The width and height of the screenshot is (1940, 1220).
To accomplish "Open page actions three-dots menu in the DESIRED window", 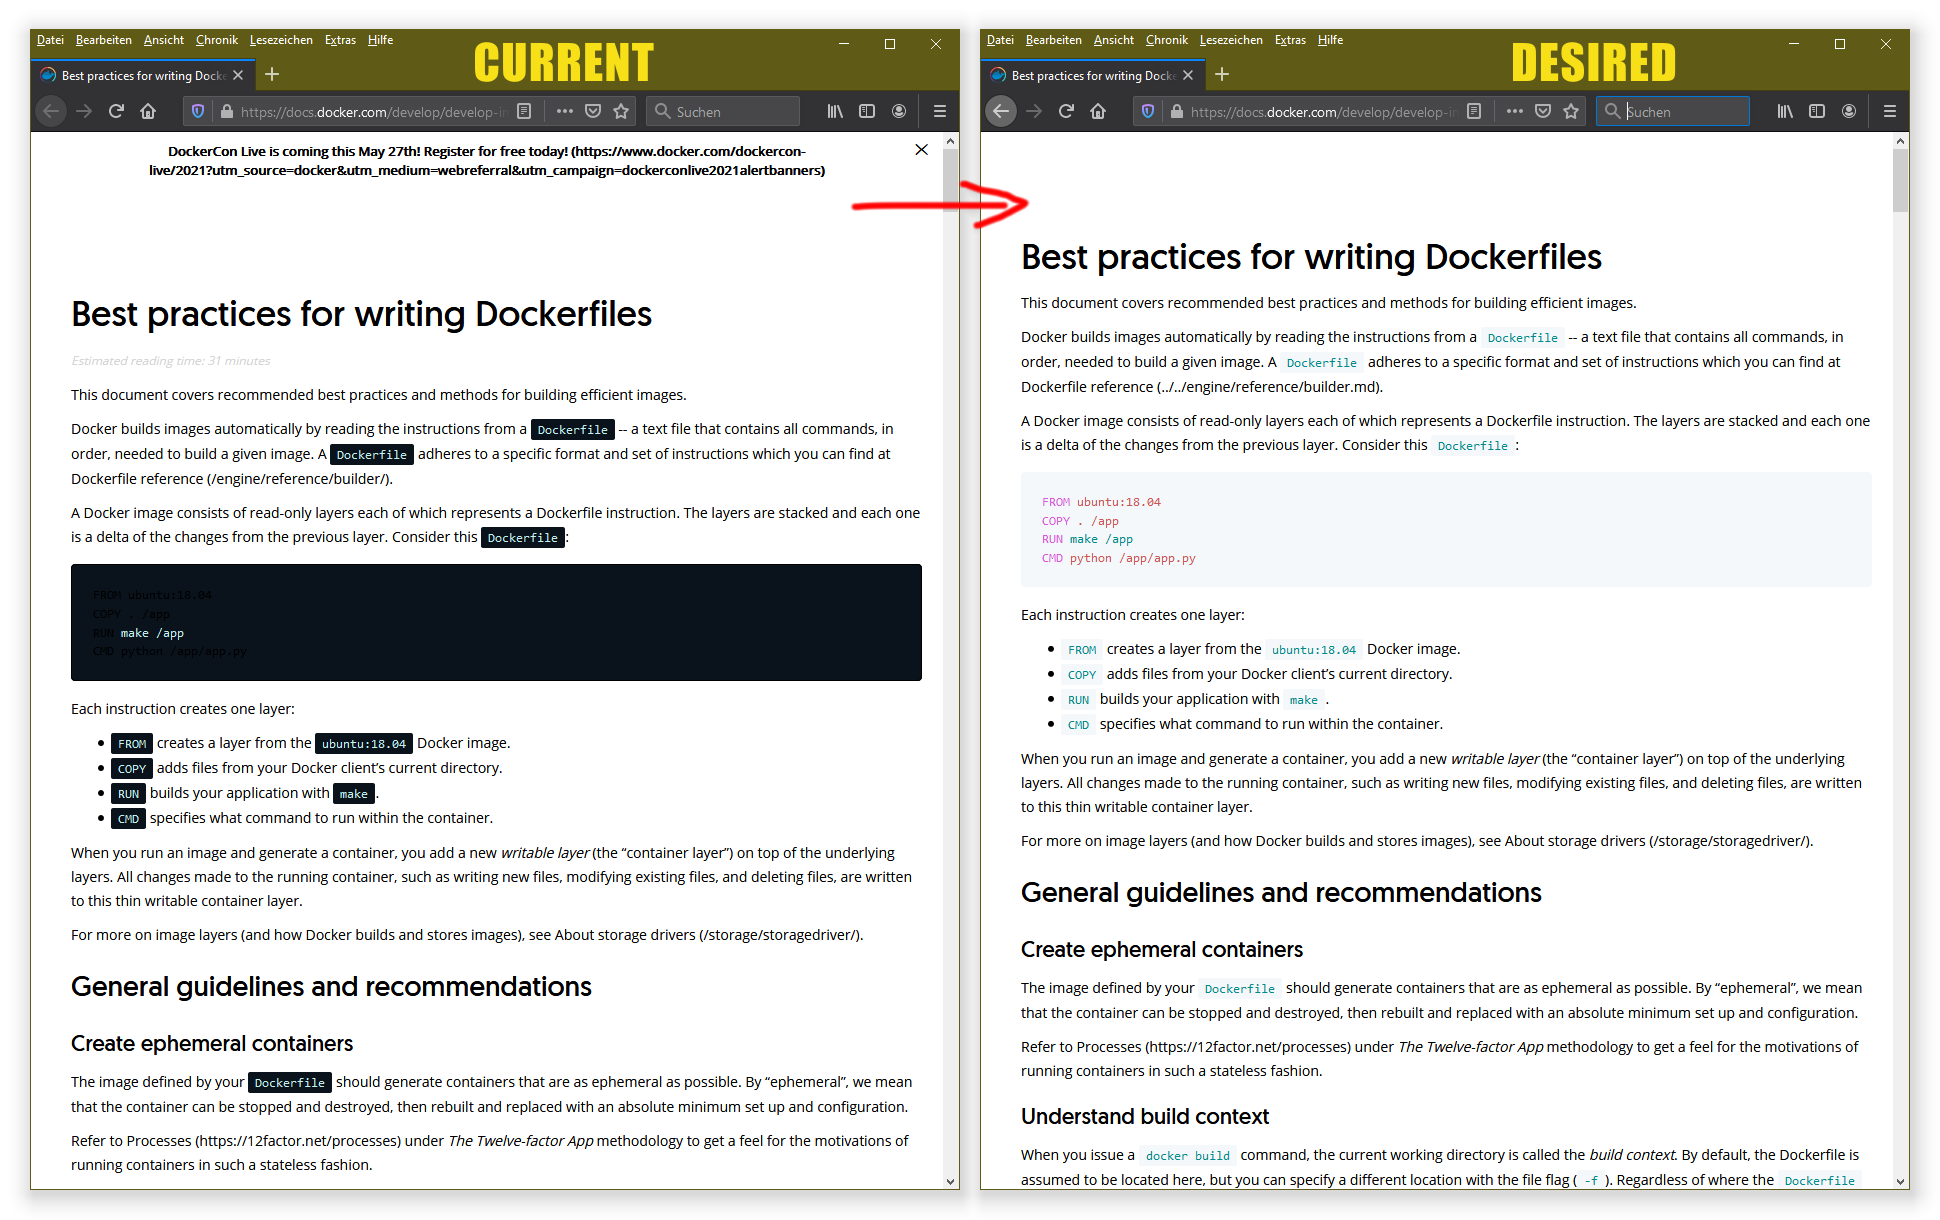I will coord(1515,111).
